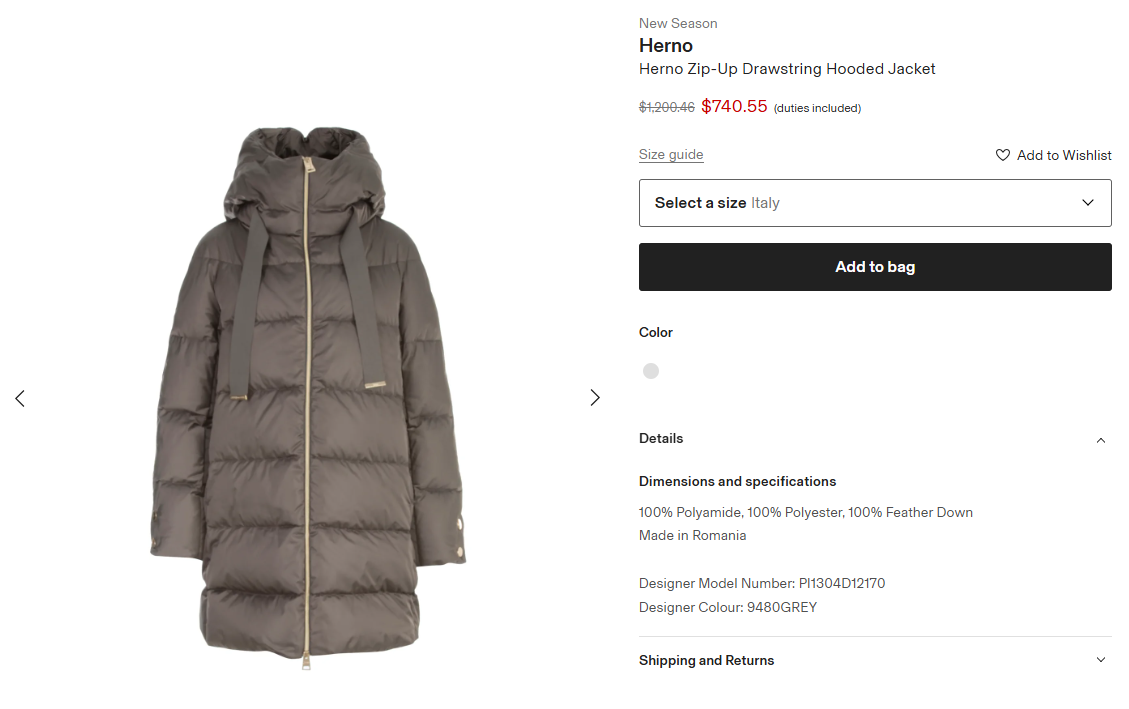This screenshot has height=709, width=1129.
Task: Click the 'Add to Wishlist' text
Action: tap(1064, 155)
